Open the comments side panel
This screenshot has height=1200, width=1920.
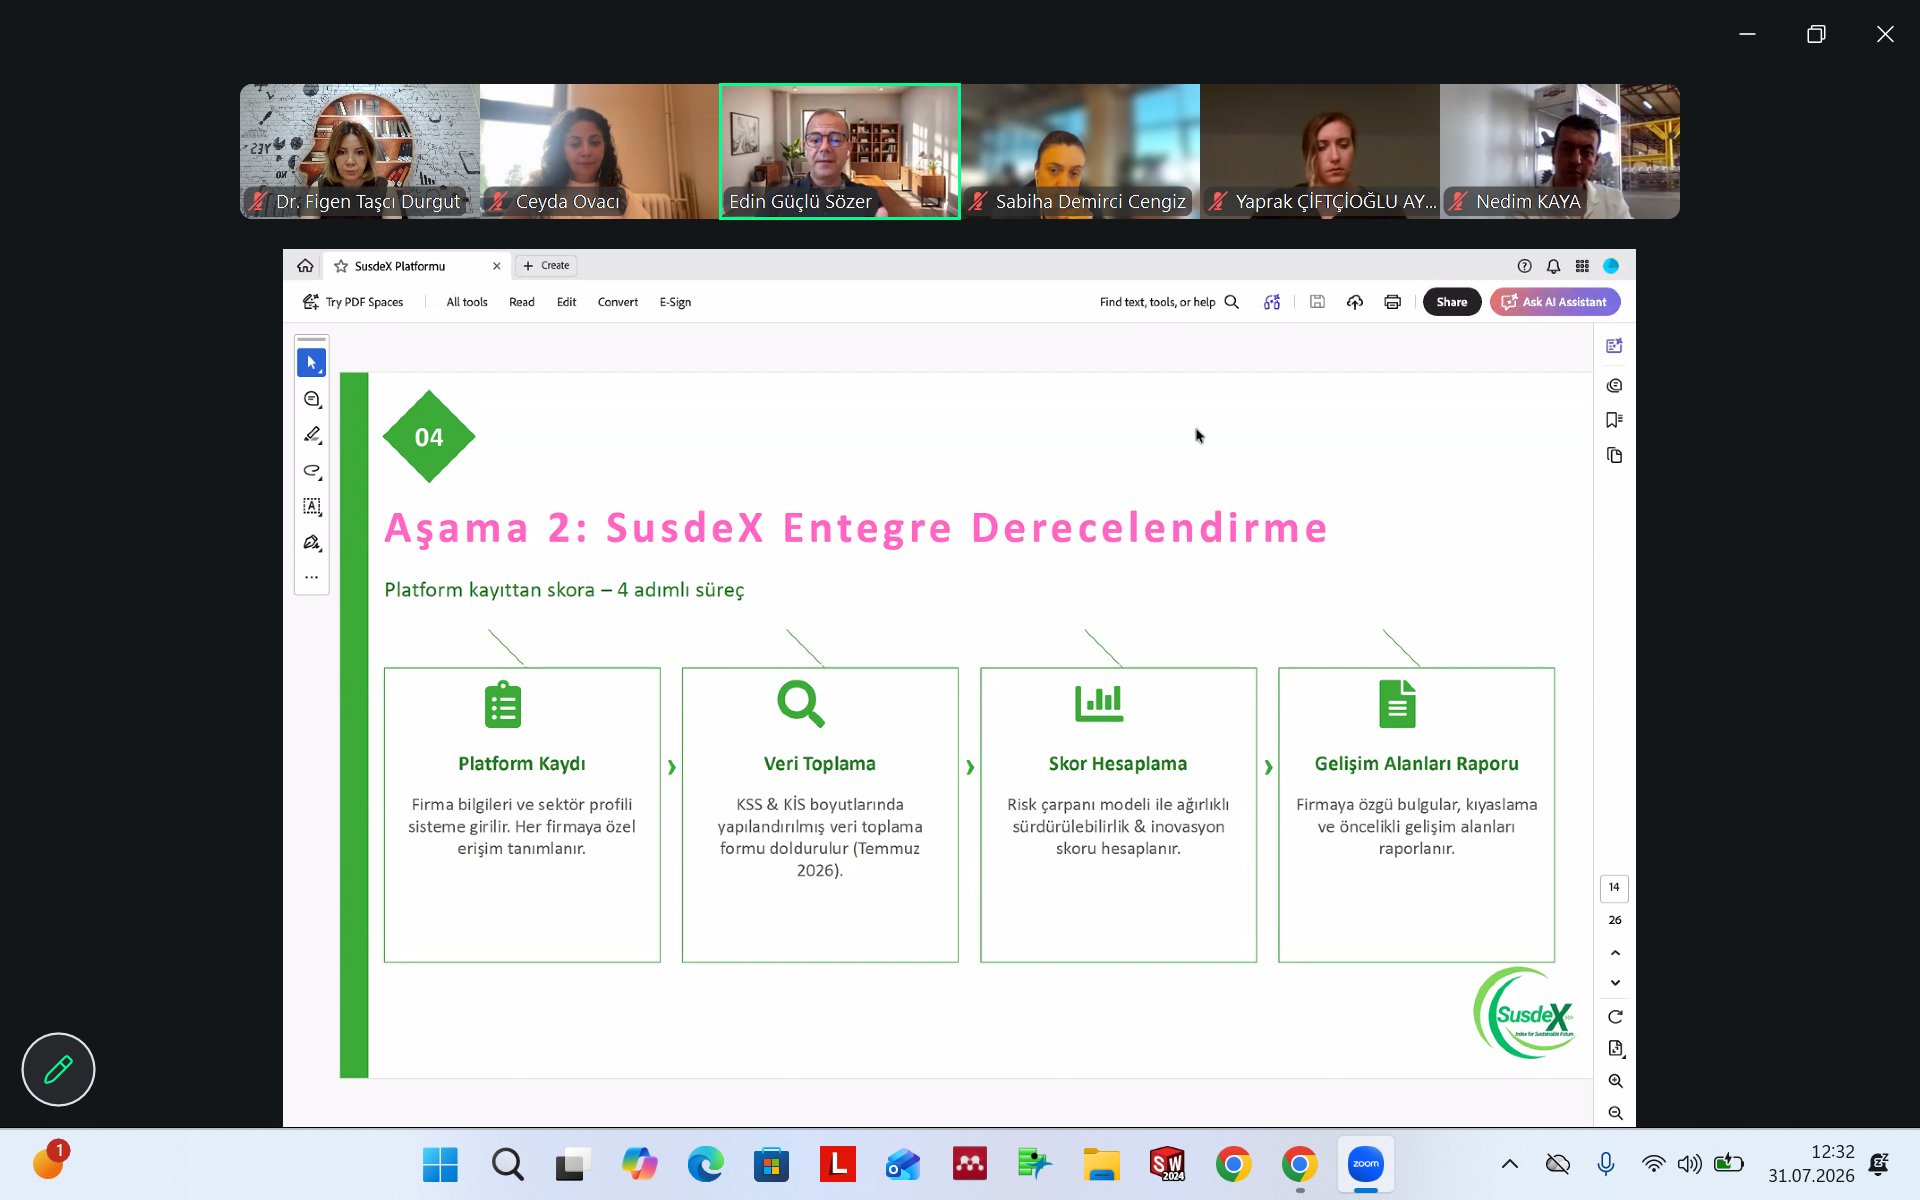pos(1614,386)
